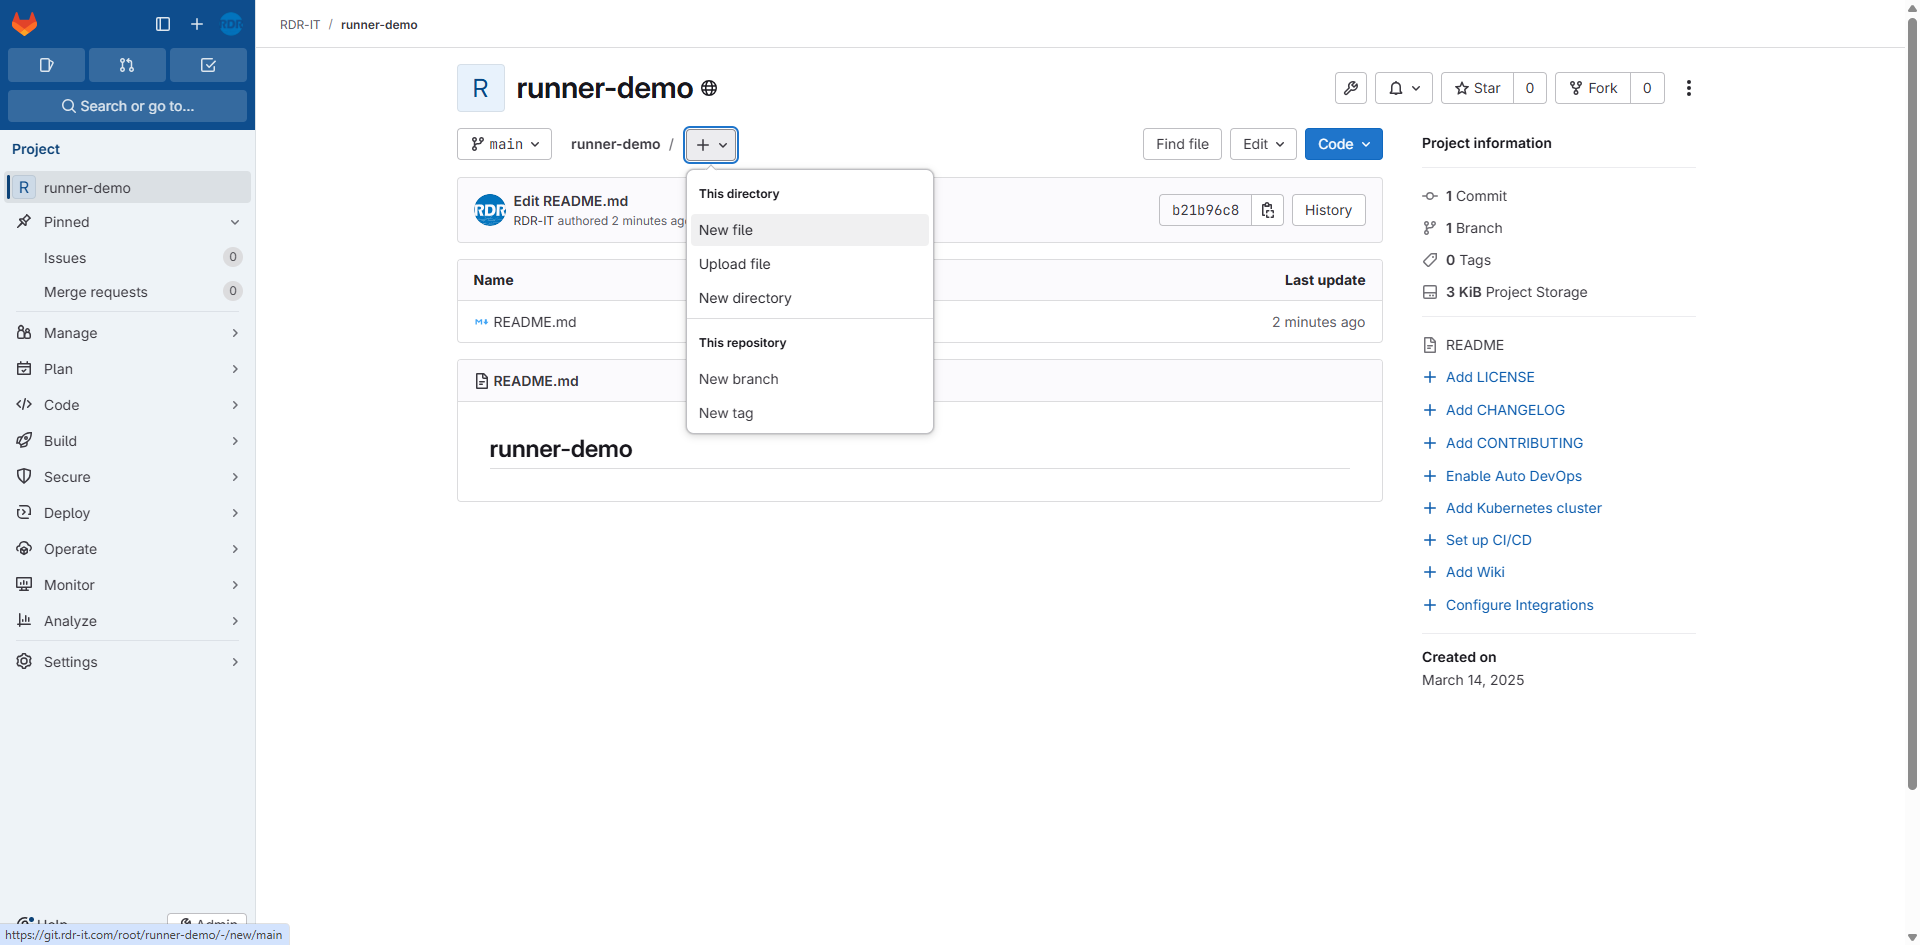
Task: Star the runner-demo project
Action: point(1477,88)
